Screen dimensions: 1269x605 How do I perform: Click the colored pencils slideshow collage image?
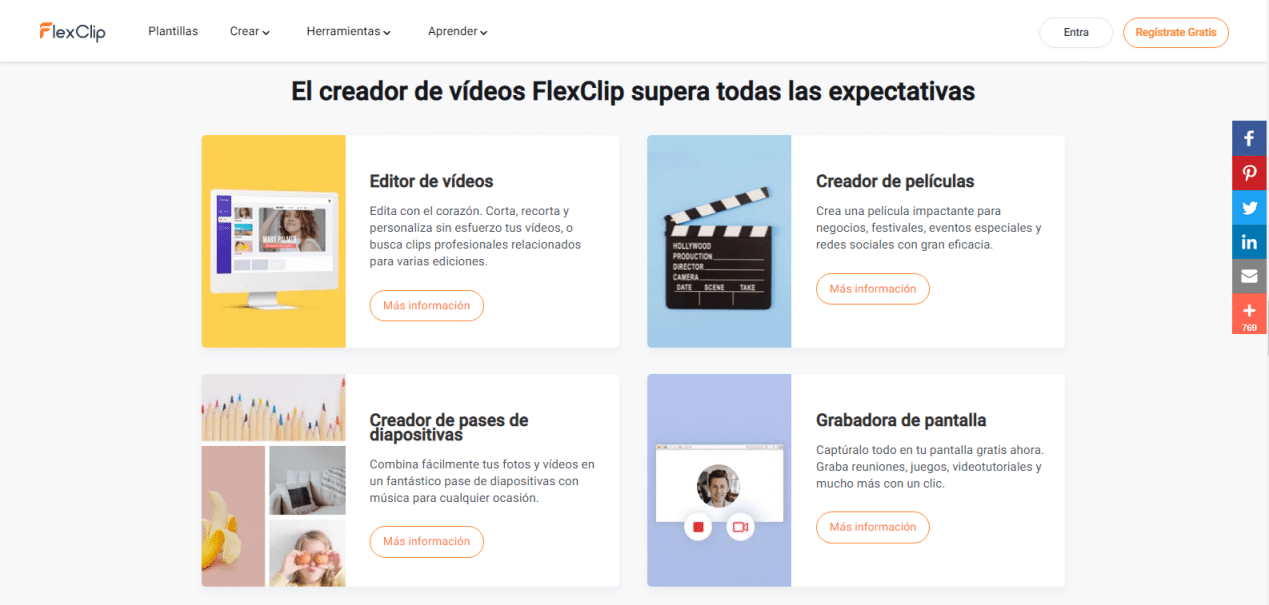[274, 480]
